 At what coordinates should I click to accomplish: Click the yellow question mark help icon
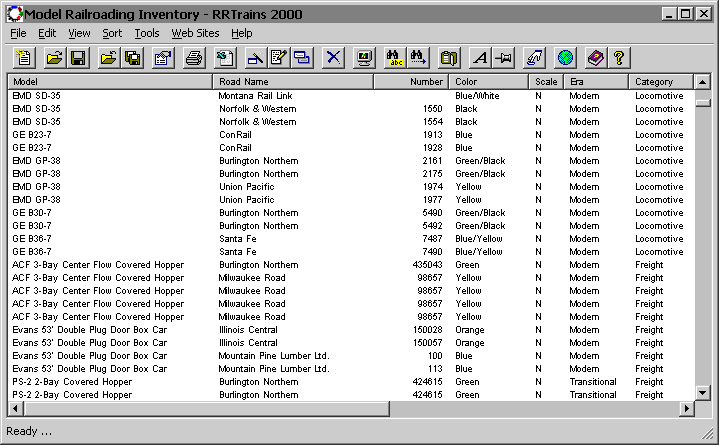click(x=620, y=58)
